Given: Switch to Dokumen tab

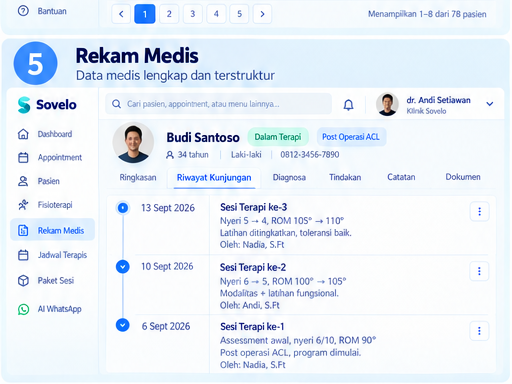Looking at the screenshot, I should pos(463,177).
